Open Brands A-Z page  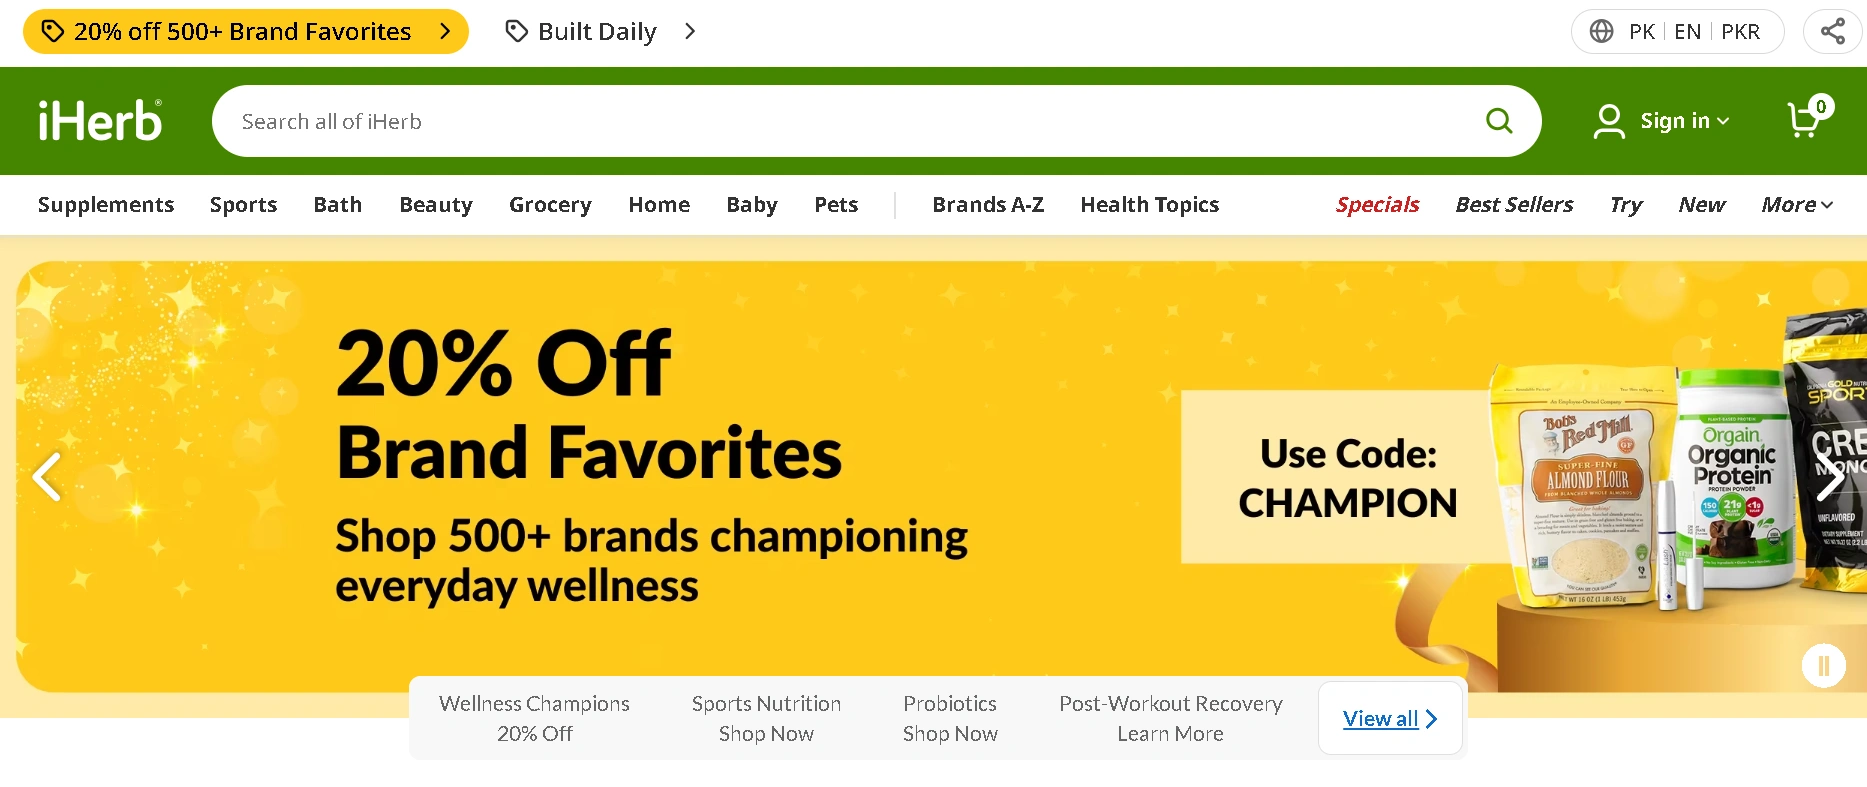(988, 205)
